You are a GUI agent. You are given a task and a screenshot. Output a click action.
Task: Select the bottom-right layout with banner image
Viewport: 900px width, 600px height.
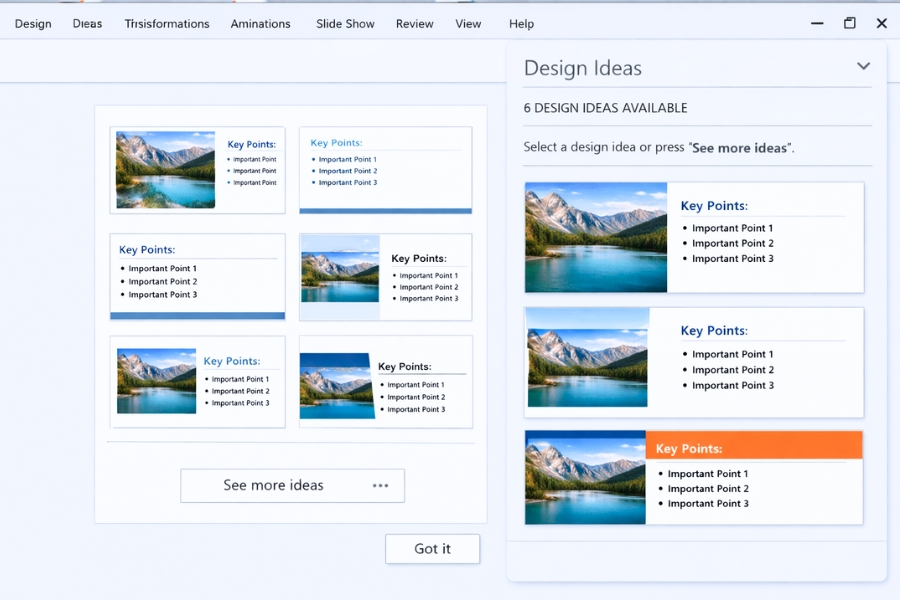pos(385,382)
